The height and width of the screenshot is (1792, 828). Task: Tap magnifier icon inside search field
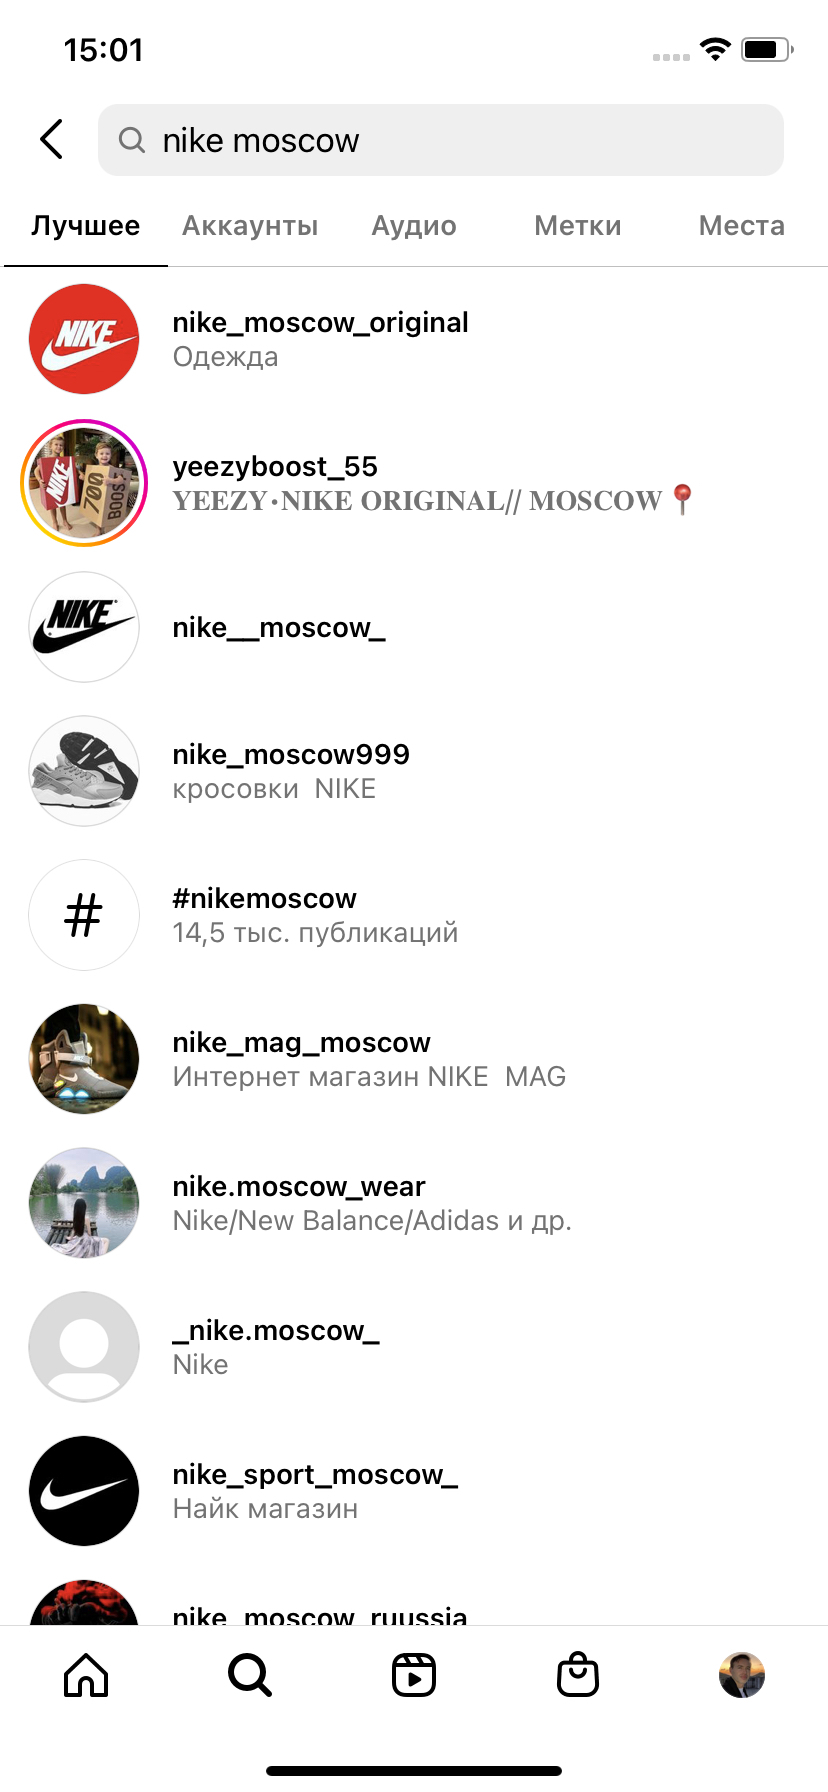132,140
